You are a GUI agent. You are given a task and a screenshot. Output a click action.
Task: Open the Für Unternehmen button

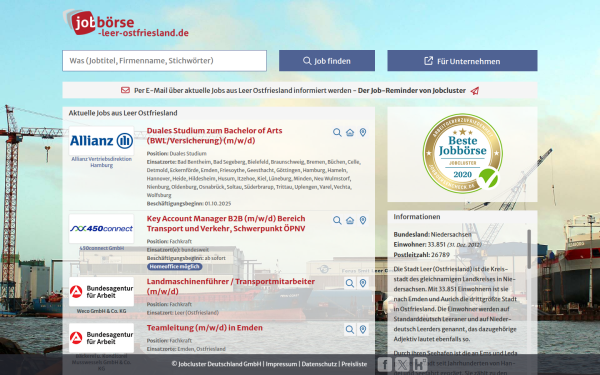point(462,60)
